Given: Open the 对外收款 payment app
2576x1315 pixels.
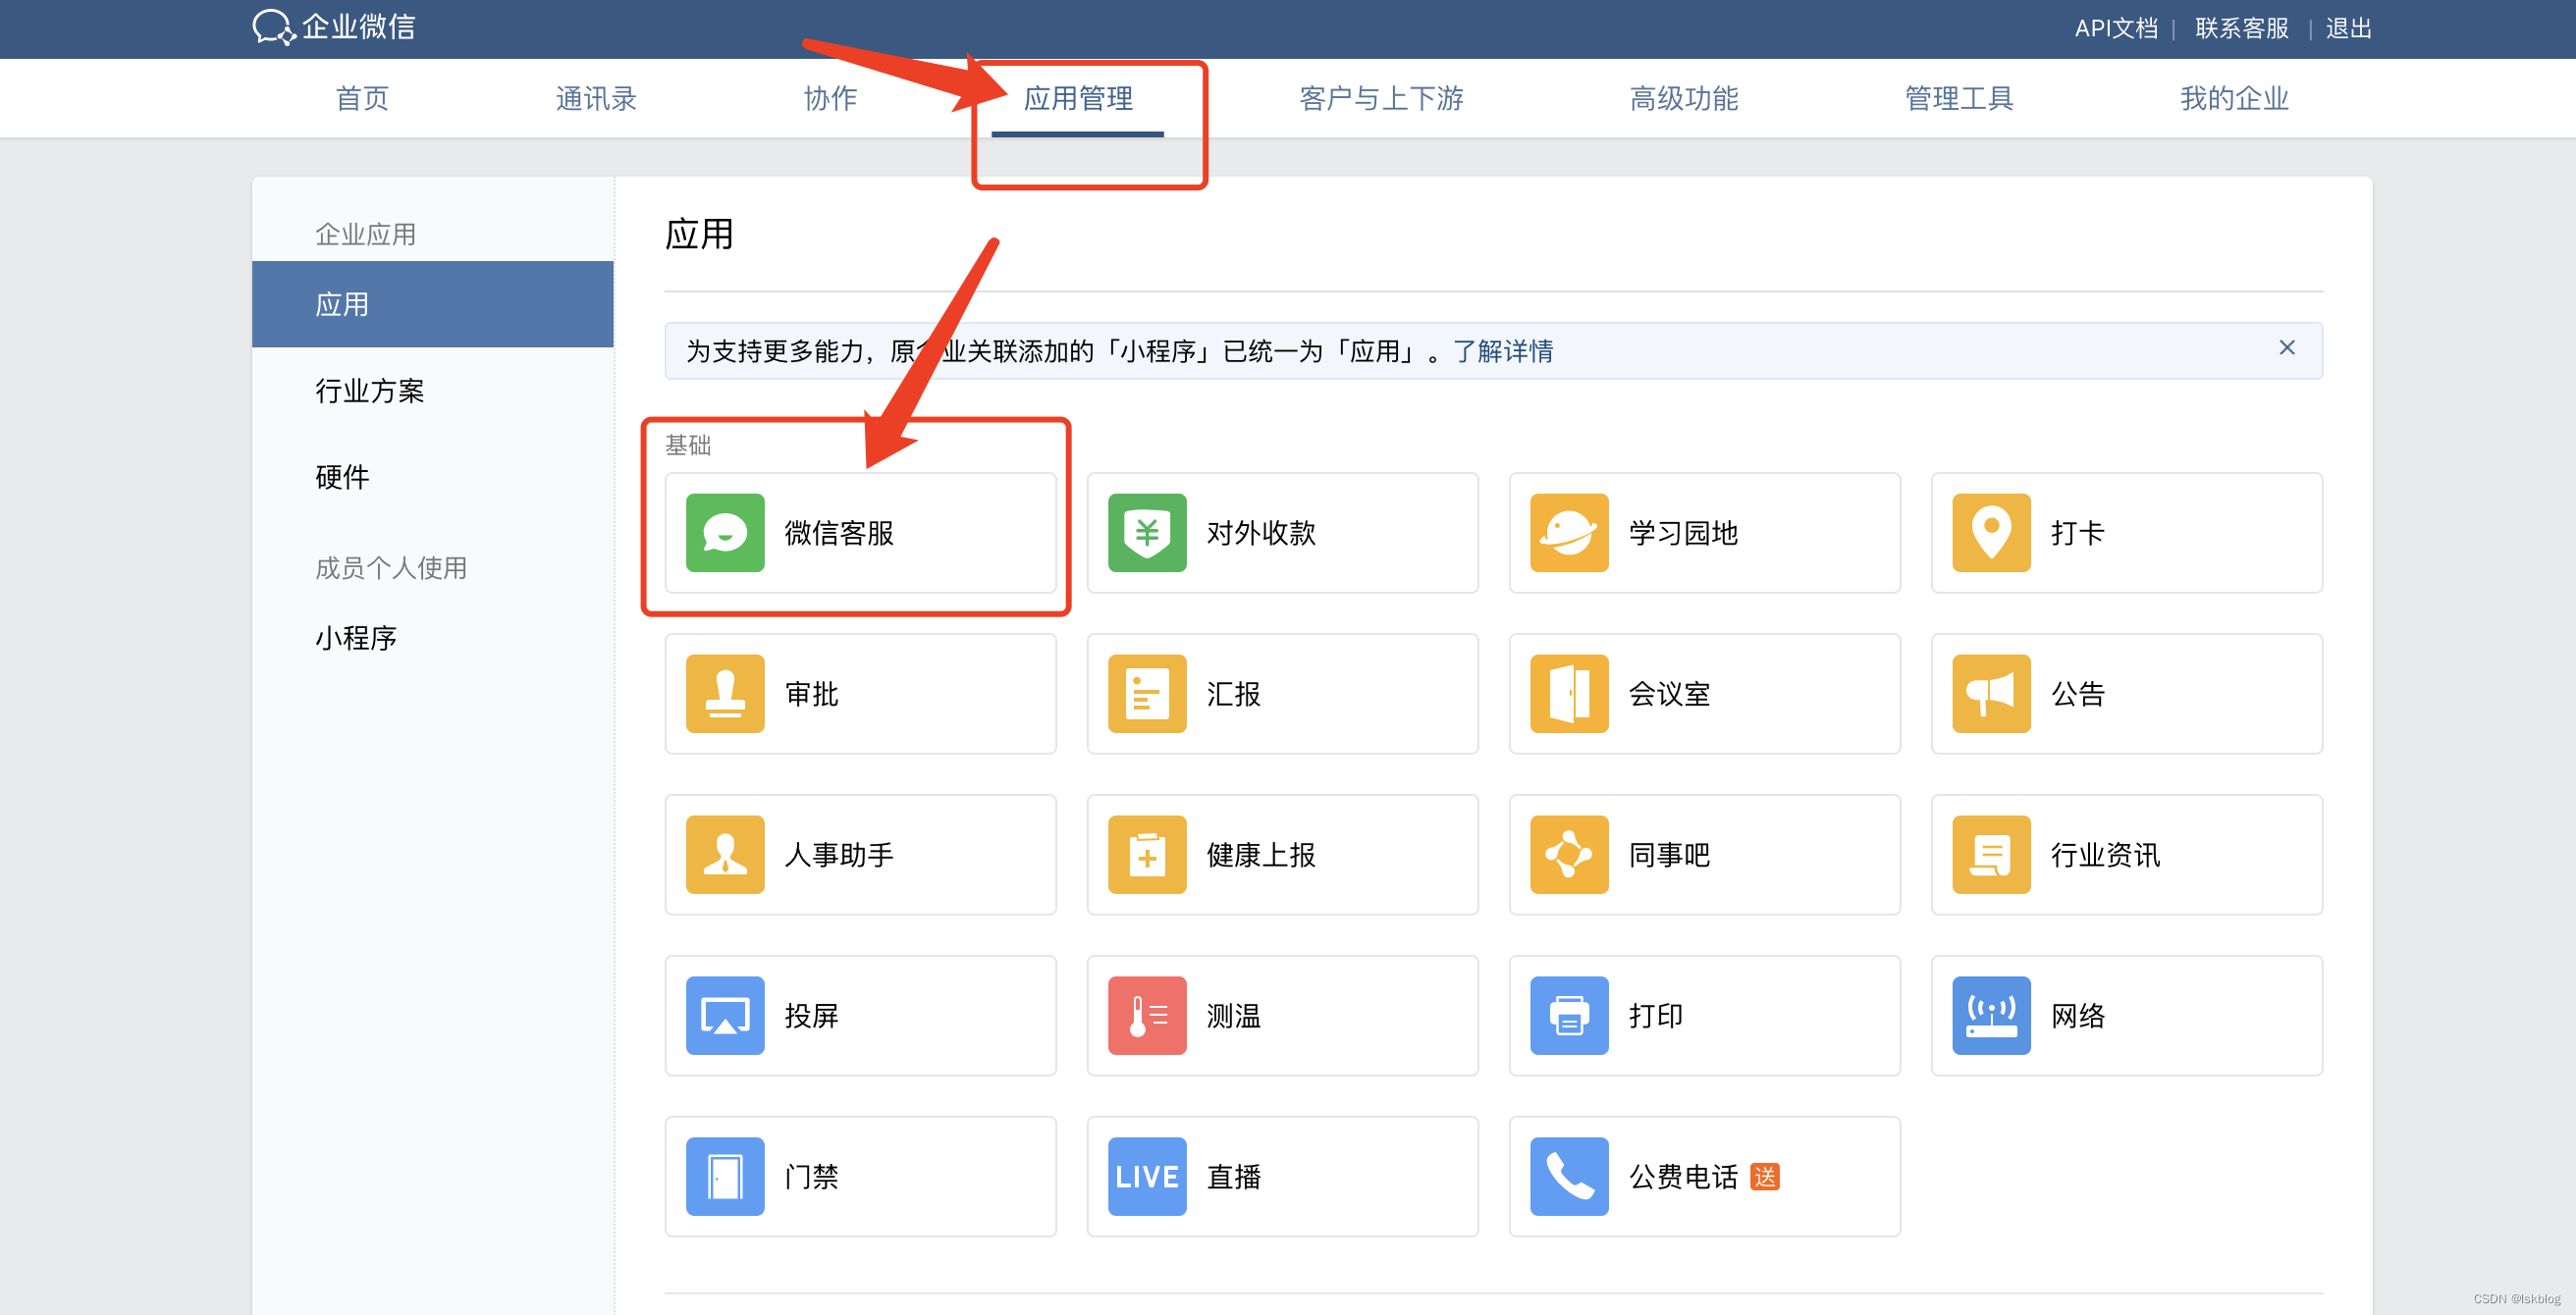Looking at the screenshot, I should tap(1282, 533).
